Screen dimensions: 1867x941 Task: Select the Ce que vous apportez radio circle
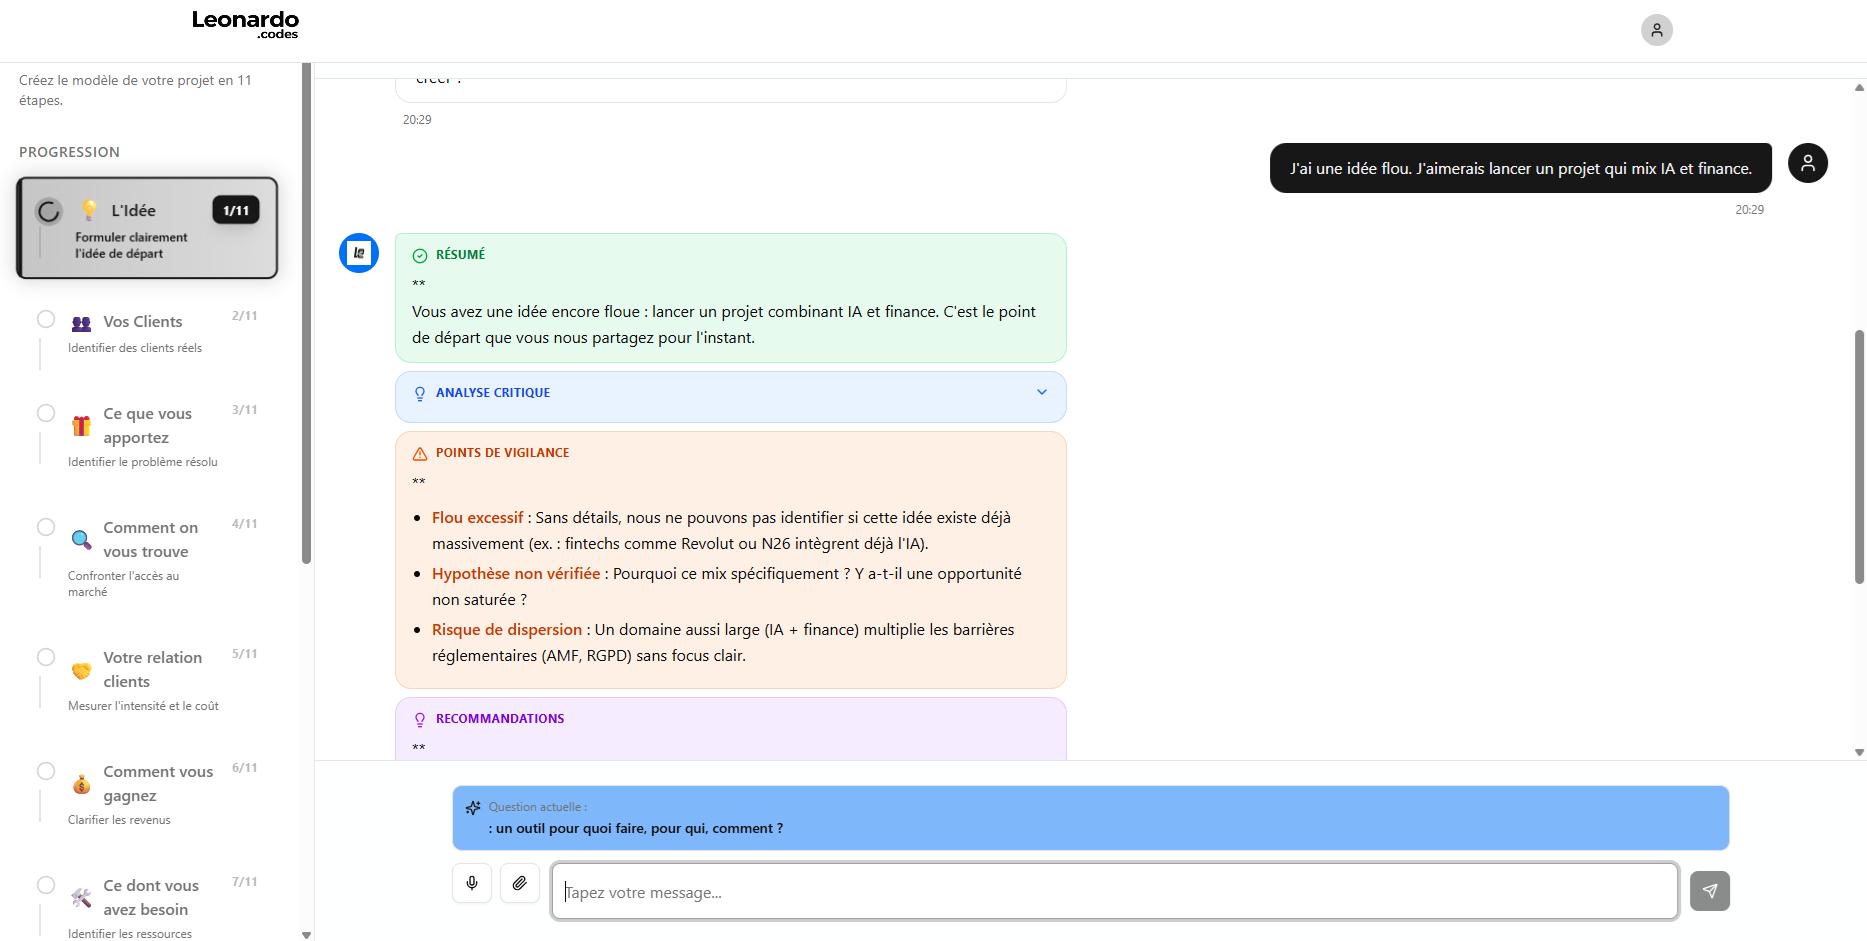[46, 413]
